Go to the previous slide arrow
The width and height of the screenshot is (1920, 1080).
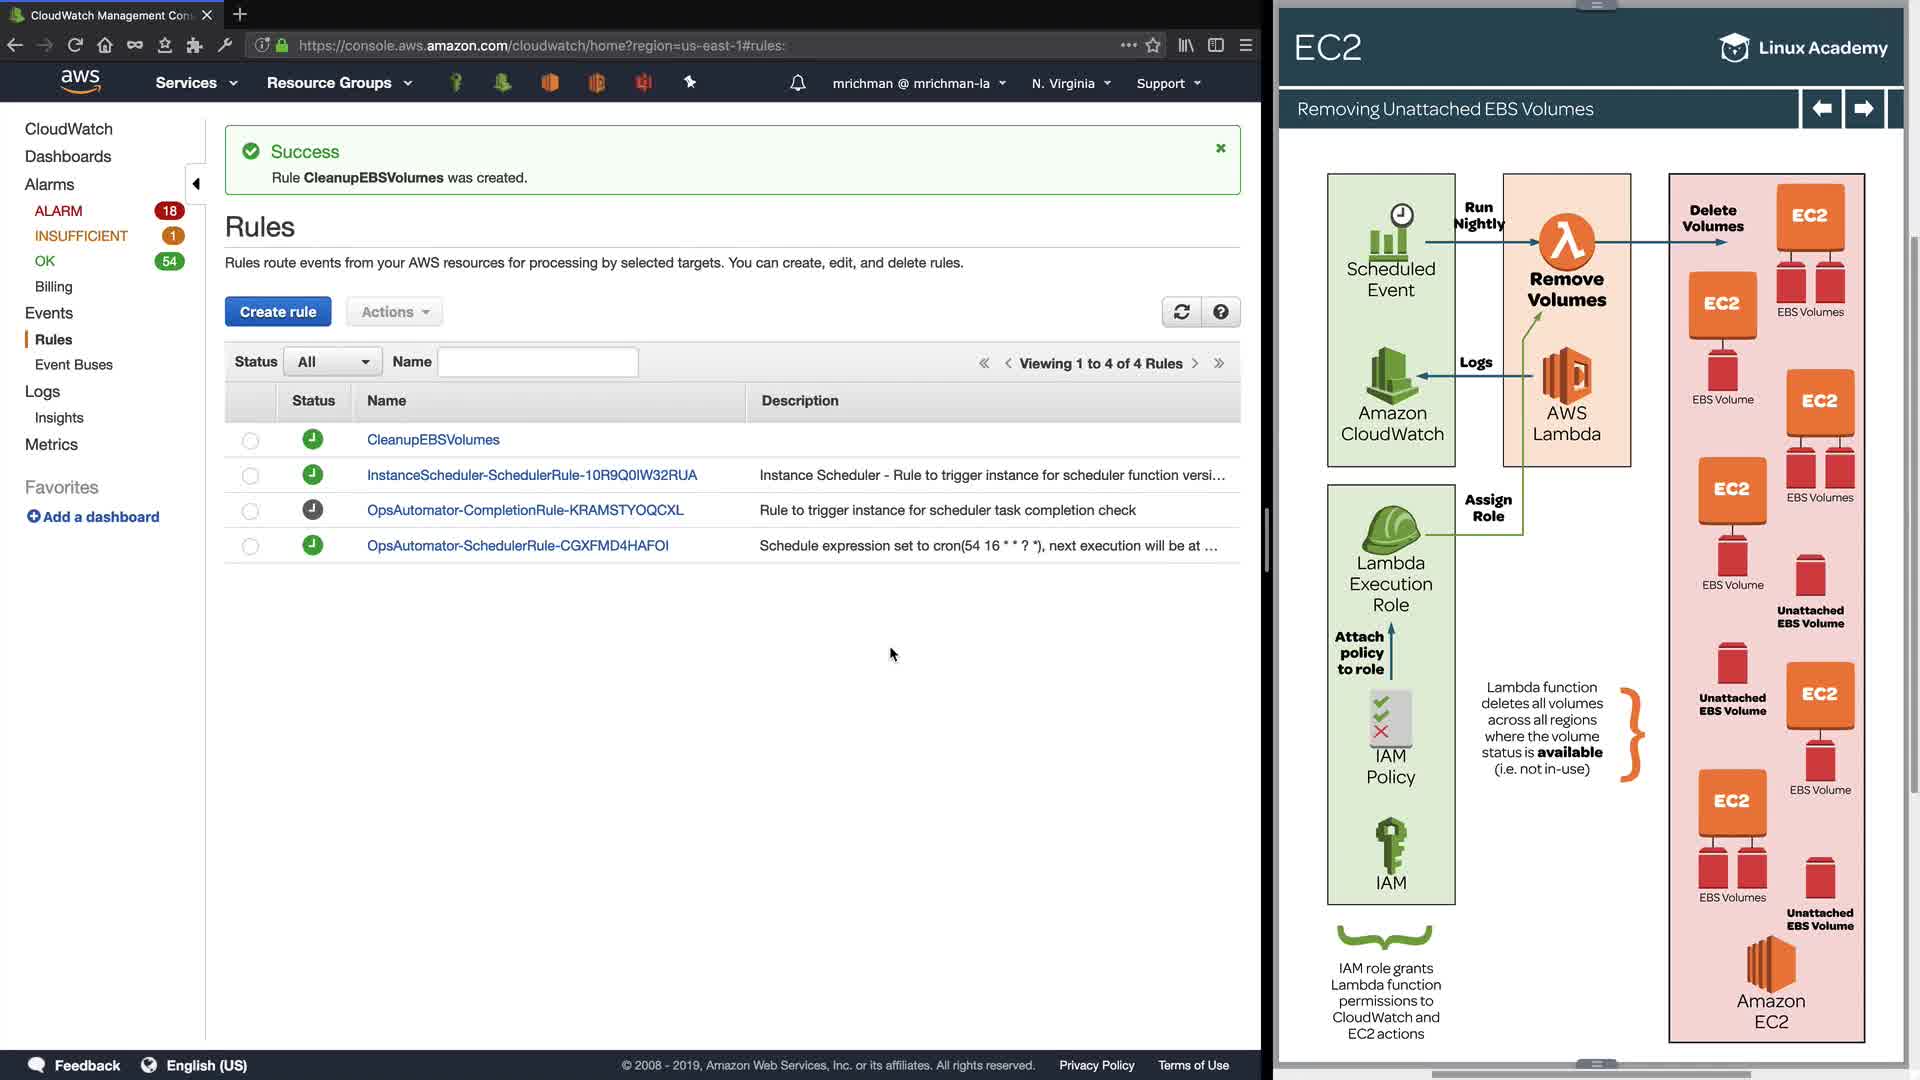pyautogui.click(x=1821, y=108)
